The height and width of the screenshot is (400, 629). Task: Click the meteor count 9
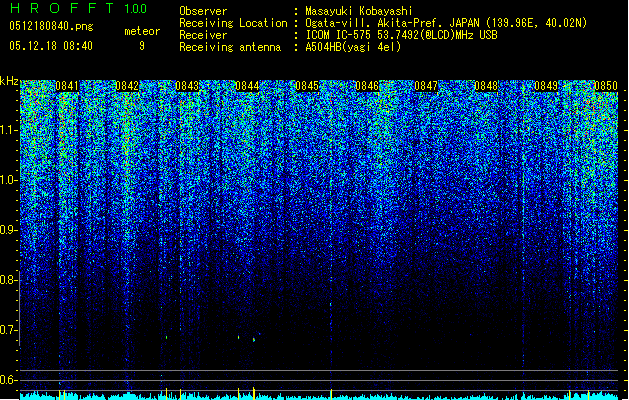click(x=142, y=46)
